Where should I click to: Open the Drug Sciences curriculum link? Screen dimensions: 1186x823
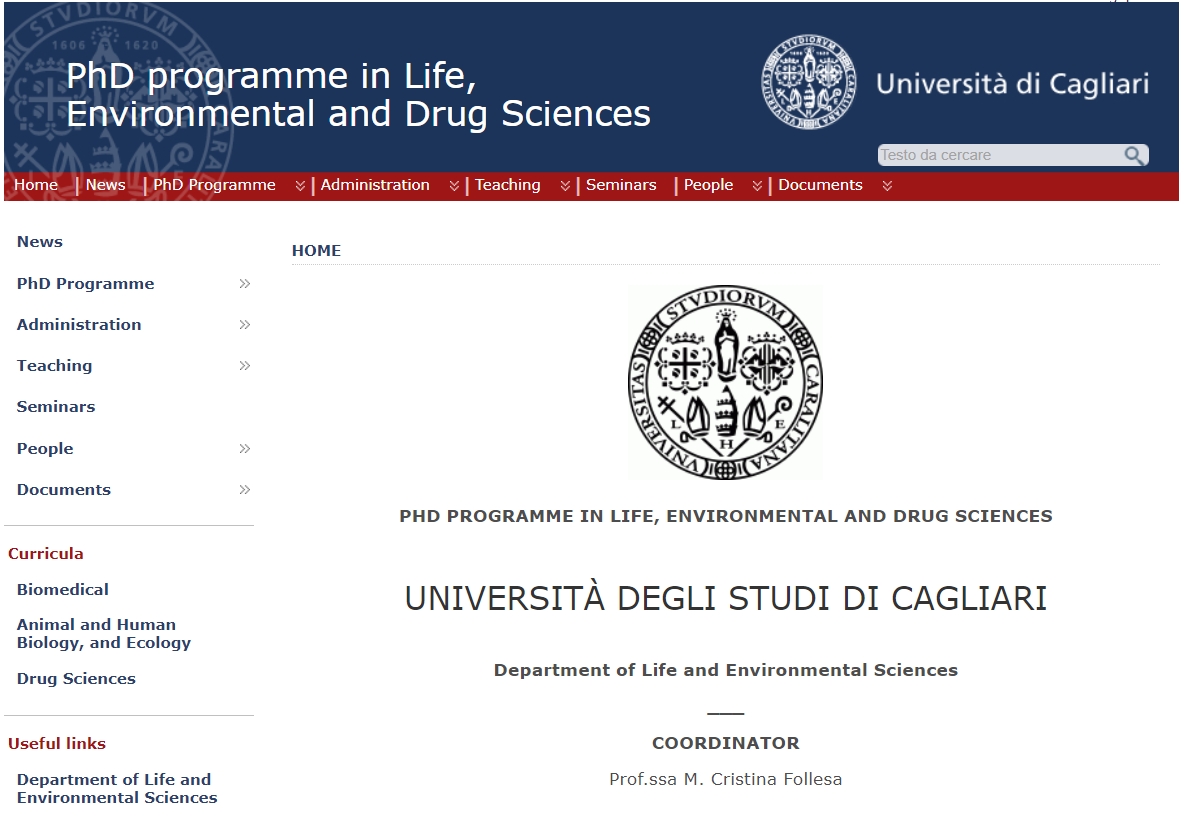(76, 679)
